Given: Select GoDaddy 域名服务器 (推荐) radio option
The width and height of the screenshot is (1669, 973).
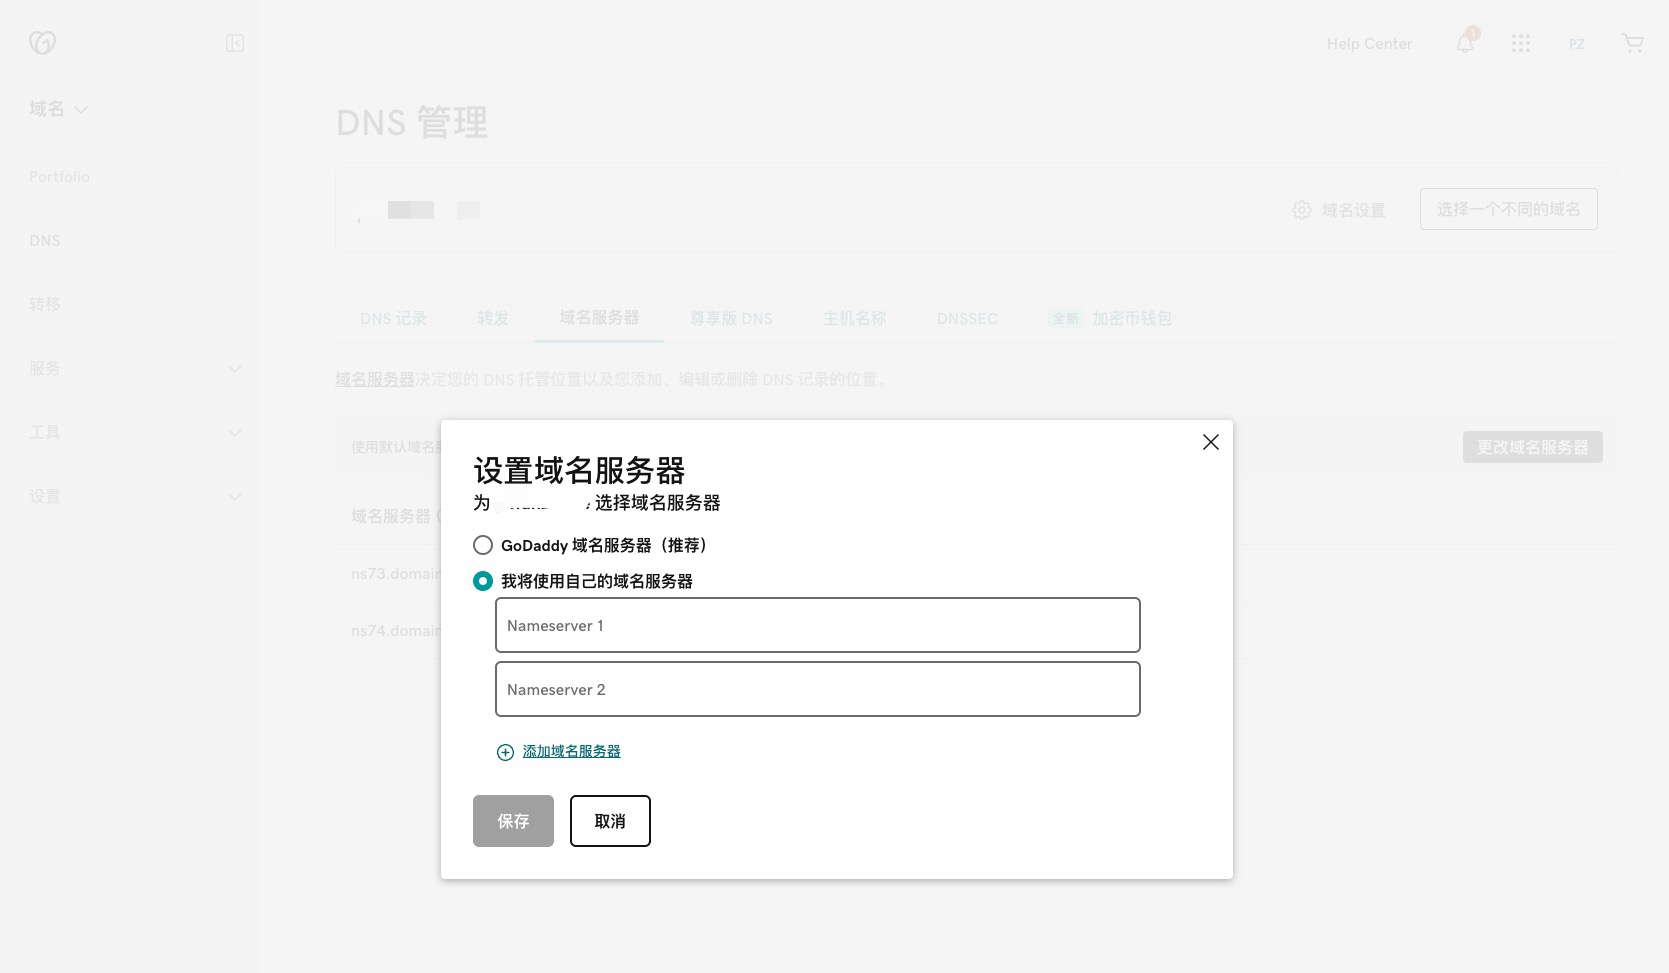Looking at the screenshot, I should pos(483,545).
